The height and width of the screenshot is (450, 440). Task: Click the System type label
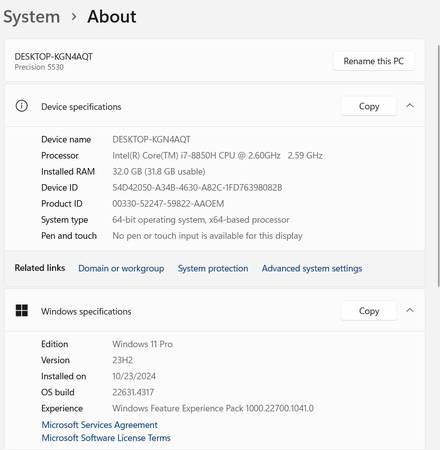64,220
